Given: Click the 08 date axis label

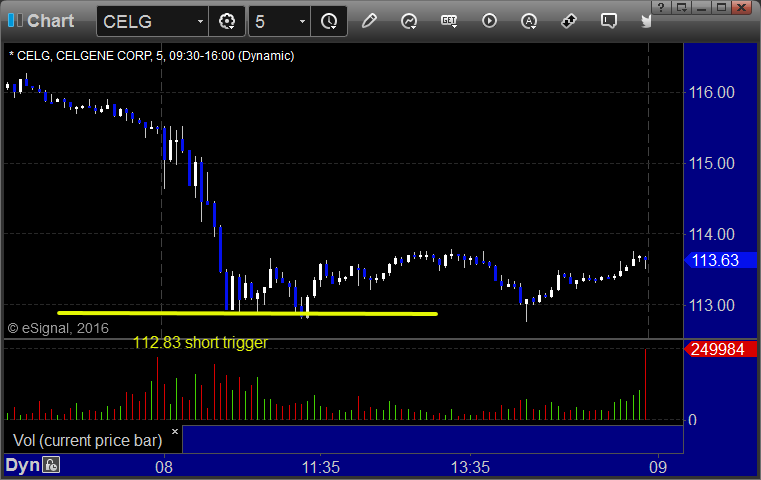Looking at the screenshot, I should (164, 467).
